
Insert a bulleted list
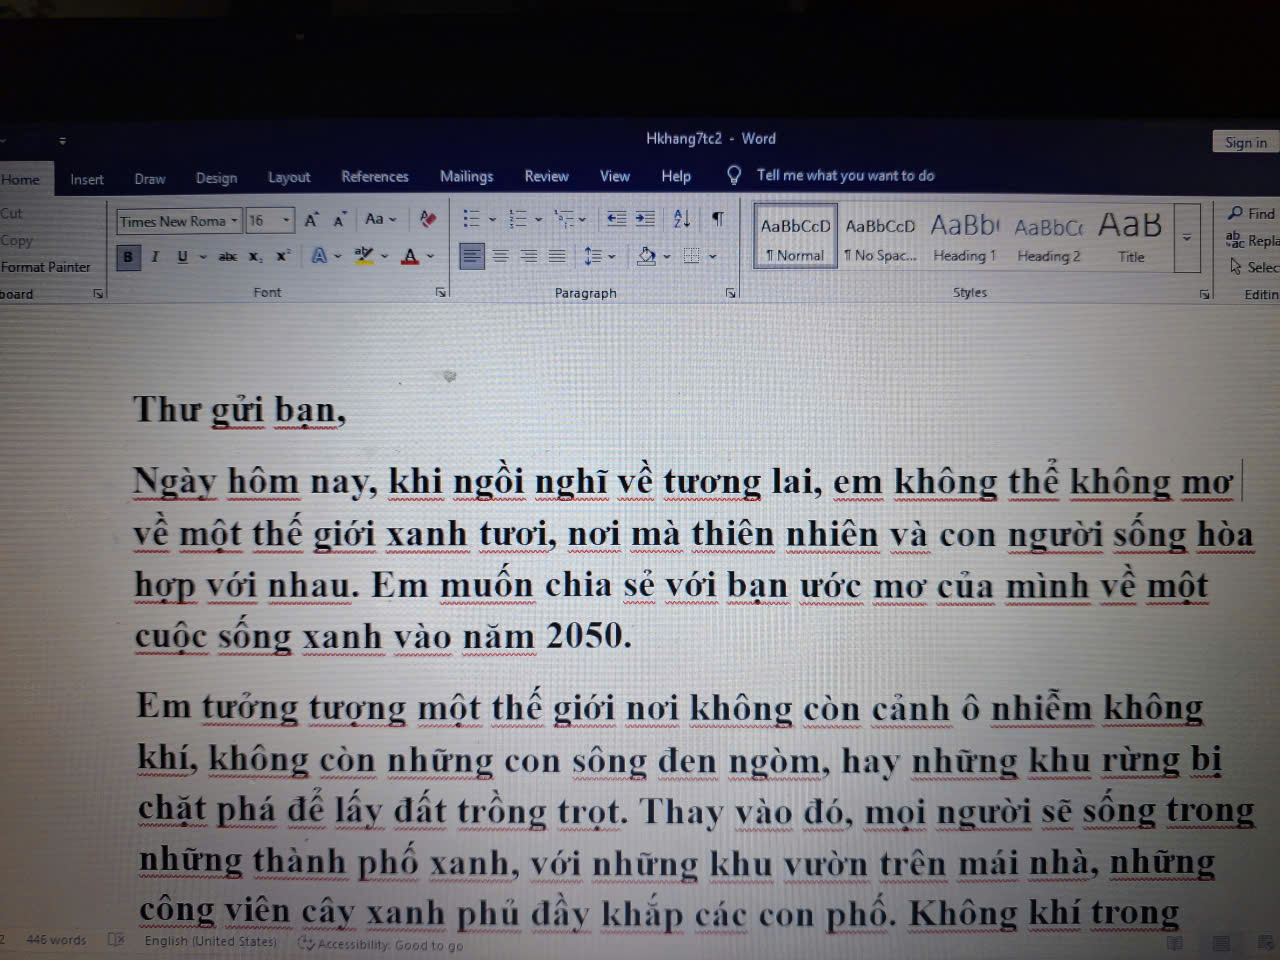(x=471, y=218)
